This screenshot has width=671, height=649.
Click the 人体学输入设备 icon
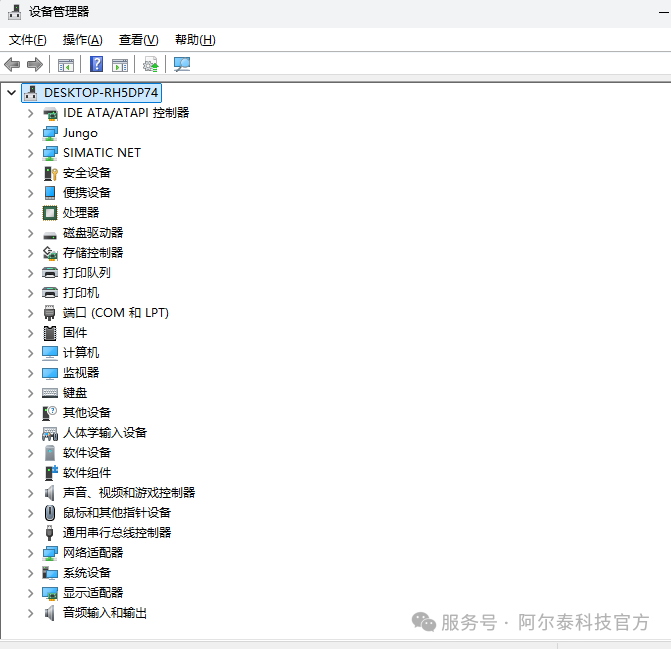(x=50, y=433)
